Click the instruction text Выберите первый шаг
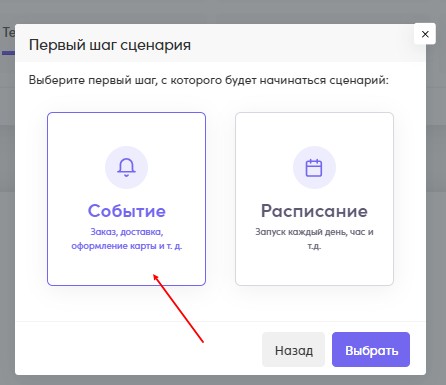 coord(209,80)
